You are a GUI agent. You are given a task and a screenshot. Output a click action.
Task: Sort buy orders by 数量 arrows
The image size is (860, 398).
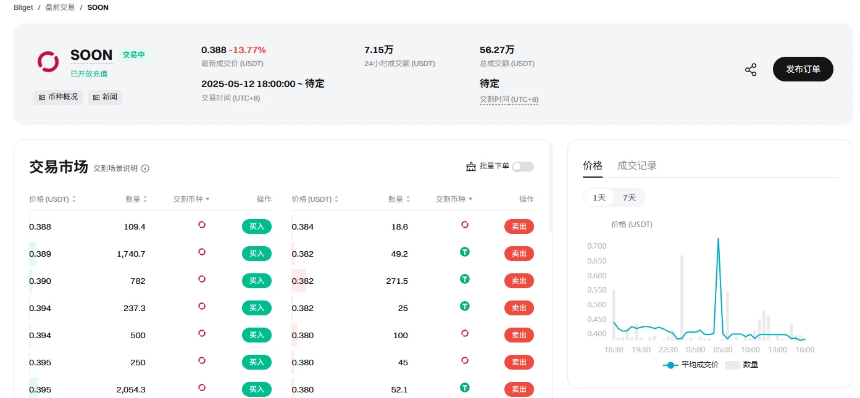[x=145, y=200]
